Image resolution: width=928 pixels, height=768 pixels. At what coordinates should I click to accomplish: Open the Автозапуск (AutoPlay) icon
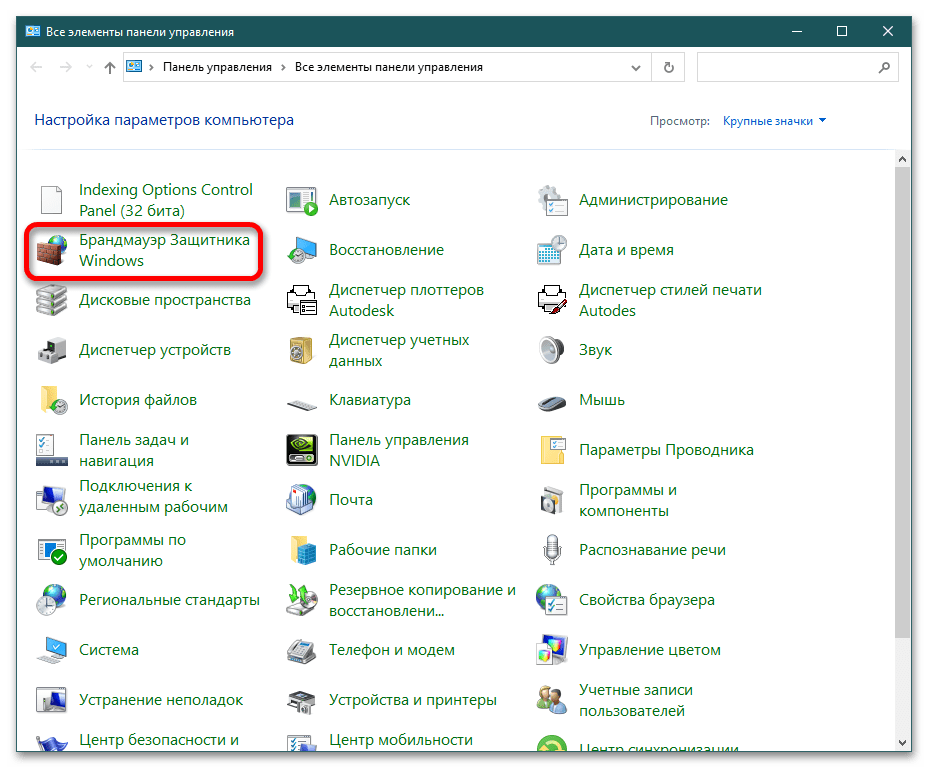tap(302, 200)
